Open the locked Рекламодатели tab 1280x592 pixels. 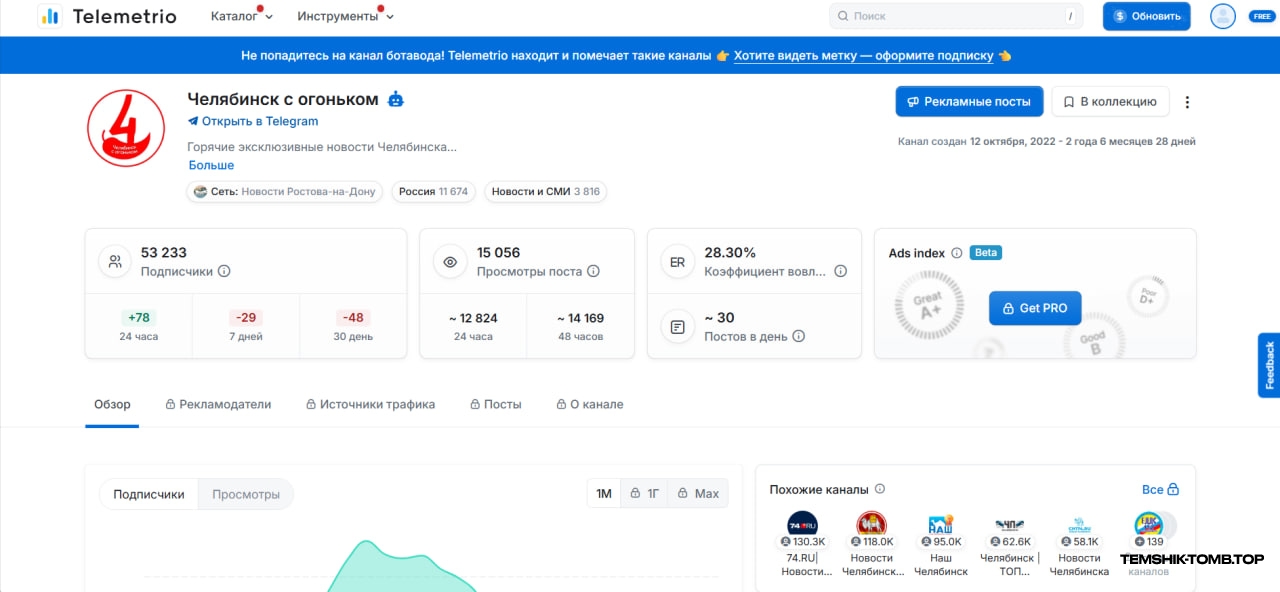click(x=218, y=404)
